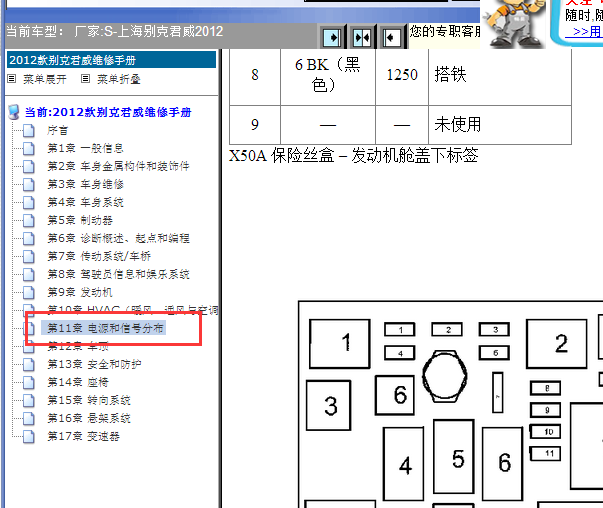The image size is (603, 508).
Task: Open 第14章 座椅
Action: coord(78,382)
